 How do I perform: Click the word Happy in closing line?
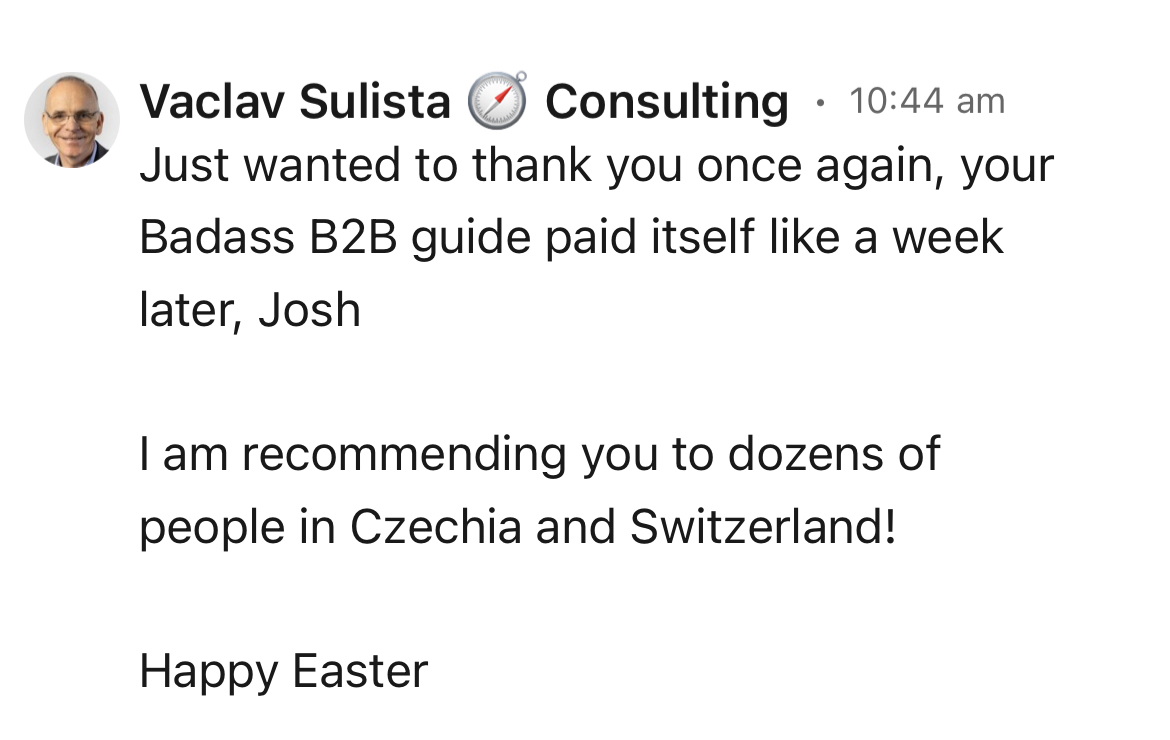pos(209,673)
